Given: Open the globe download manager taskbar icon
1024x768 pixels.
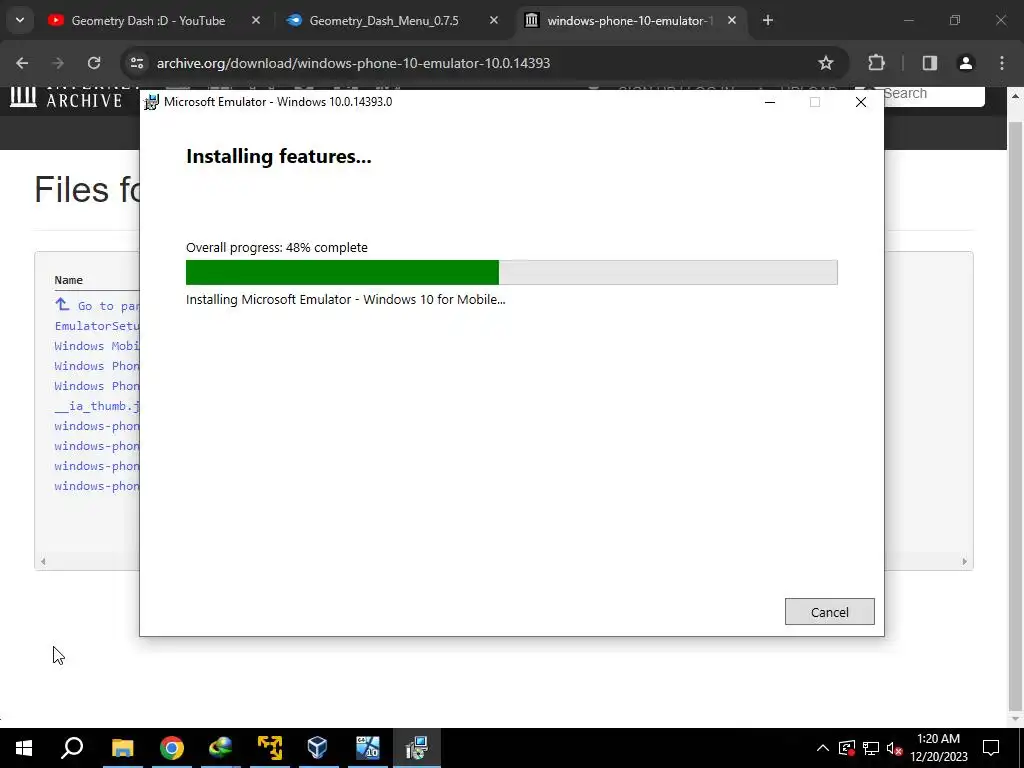Looking at the screenshot, I should point(221,748).
